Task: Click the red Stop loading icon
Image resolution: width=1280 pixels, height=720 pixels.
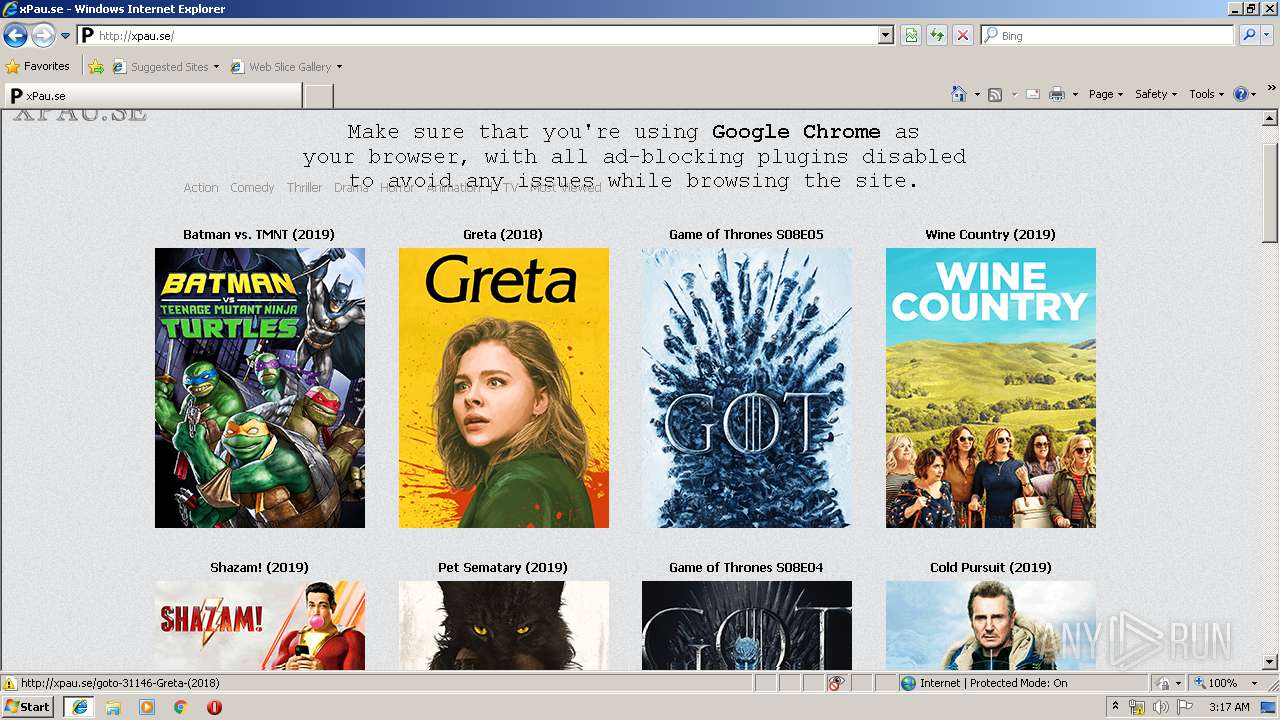Action: (x=963, y=35)
